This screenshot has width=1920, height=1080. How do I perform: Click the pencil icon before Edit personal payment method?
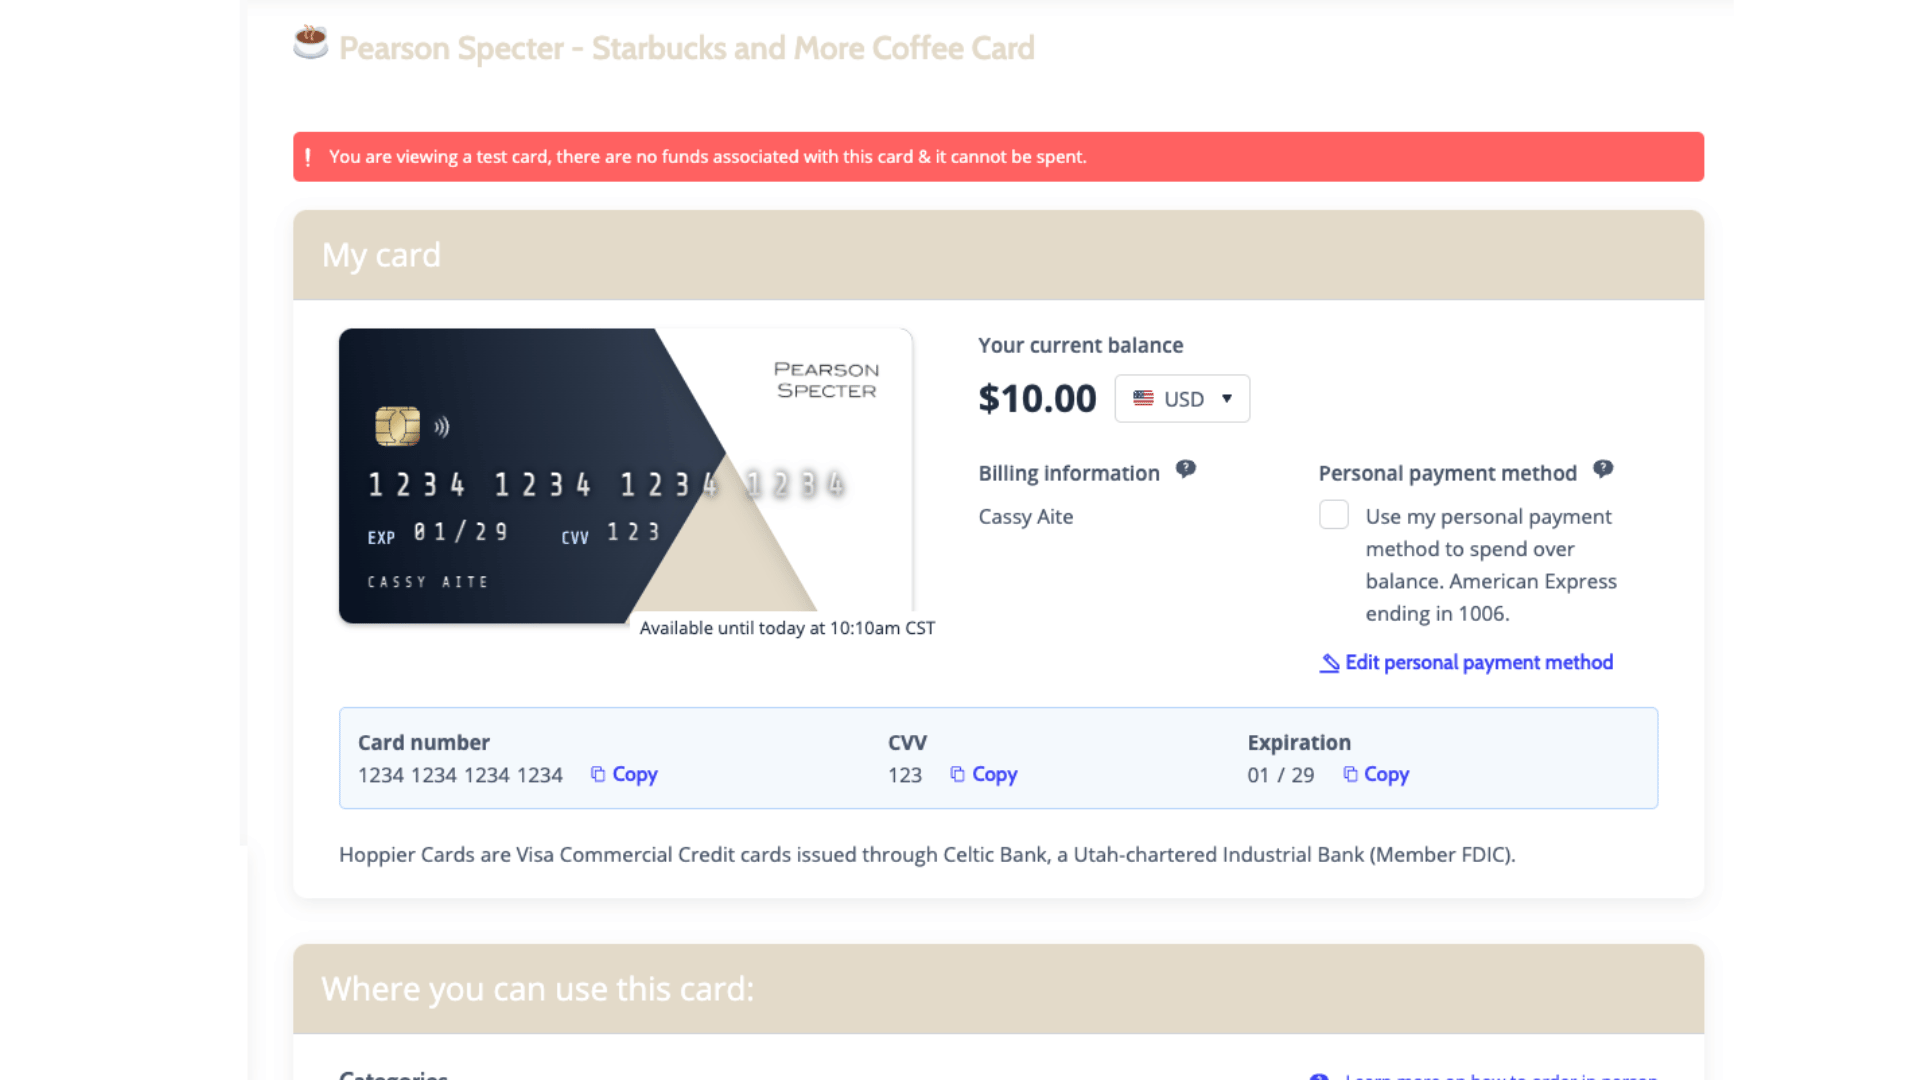tap(1328, 662)
